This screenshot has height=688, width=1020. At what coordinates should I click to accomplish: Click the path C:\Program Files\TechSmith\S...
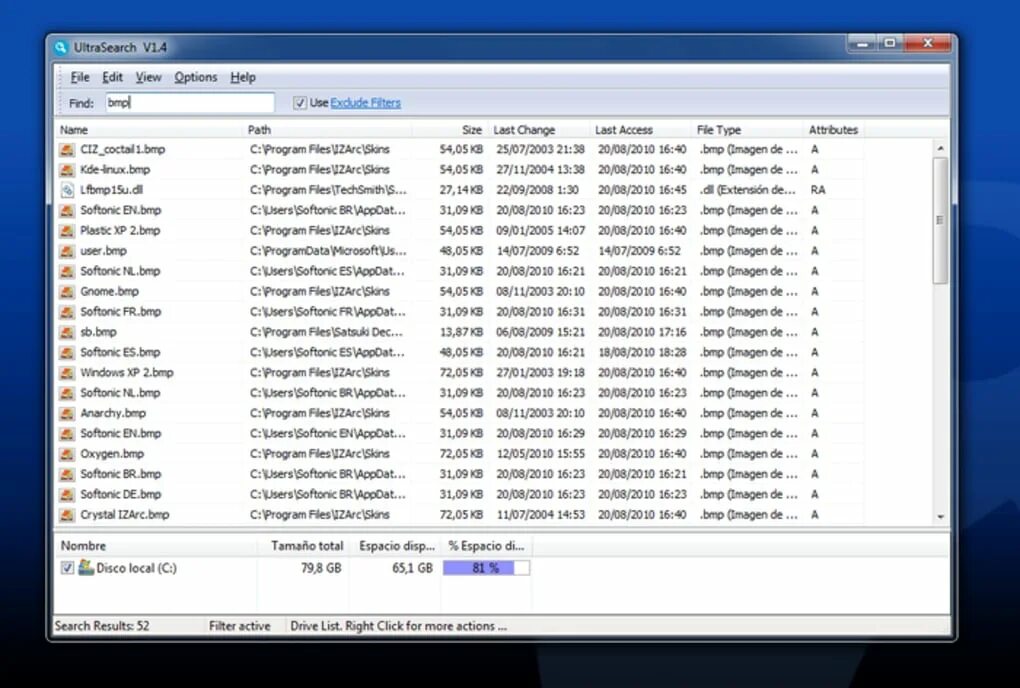329,190
